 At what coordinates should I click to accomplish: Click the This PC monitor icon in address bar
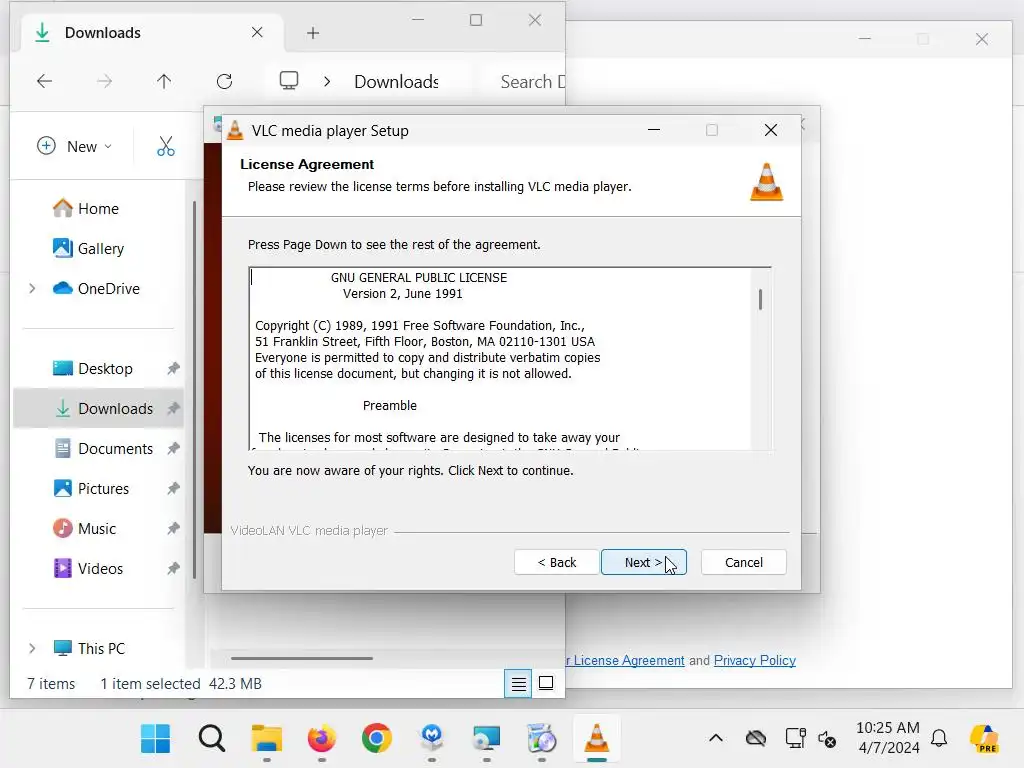tap(289, 81)
